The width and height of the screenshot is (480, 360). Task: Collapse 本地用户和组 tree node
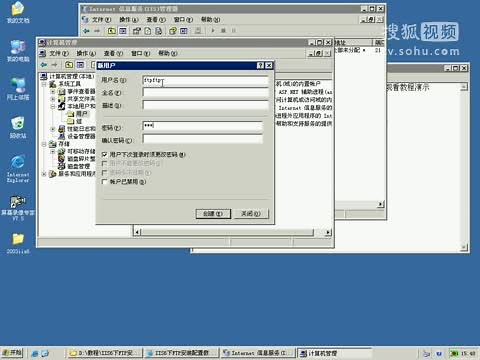(53, 106)
